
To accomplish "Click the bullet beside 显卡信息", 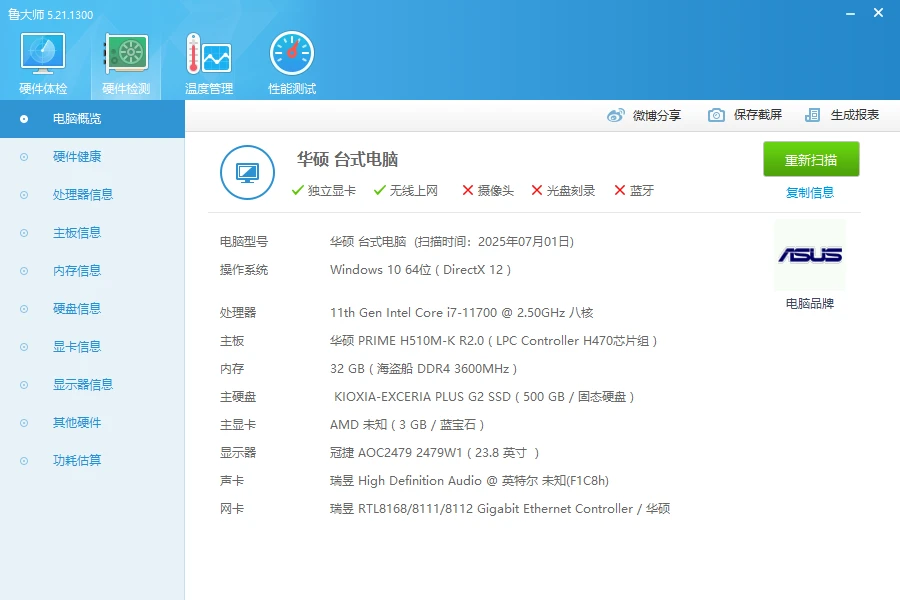I will (24, 346).
